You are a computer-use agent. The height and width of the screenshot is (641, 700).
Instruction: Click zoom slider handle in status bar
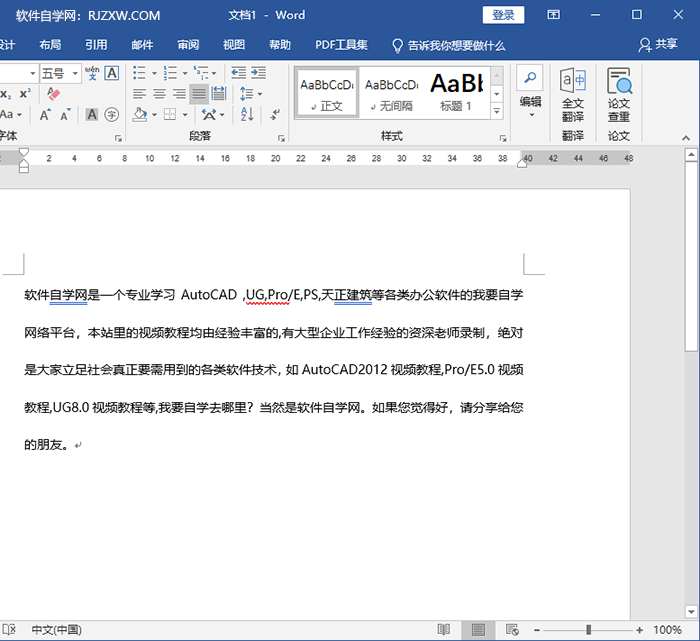tap(588, 630)
